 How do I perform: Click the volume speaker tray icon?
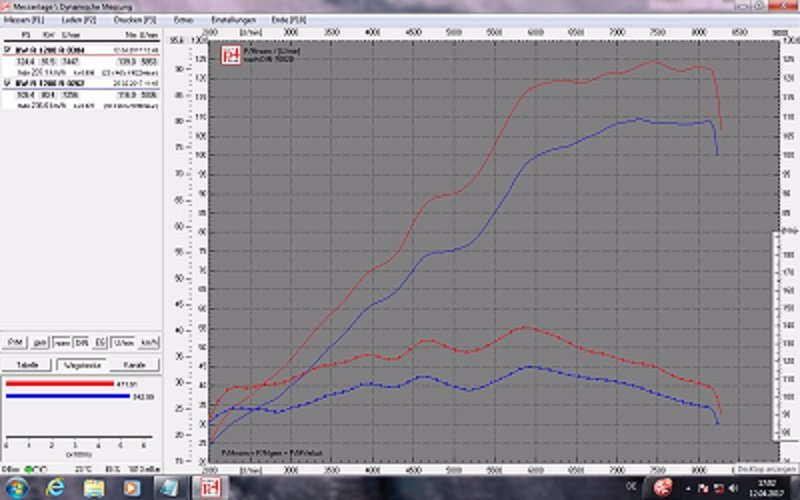click(734, 489)
